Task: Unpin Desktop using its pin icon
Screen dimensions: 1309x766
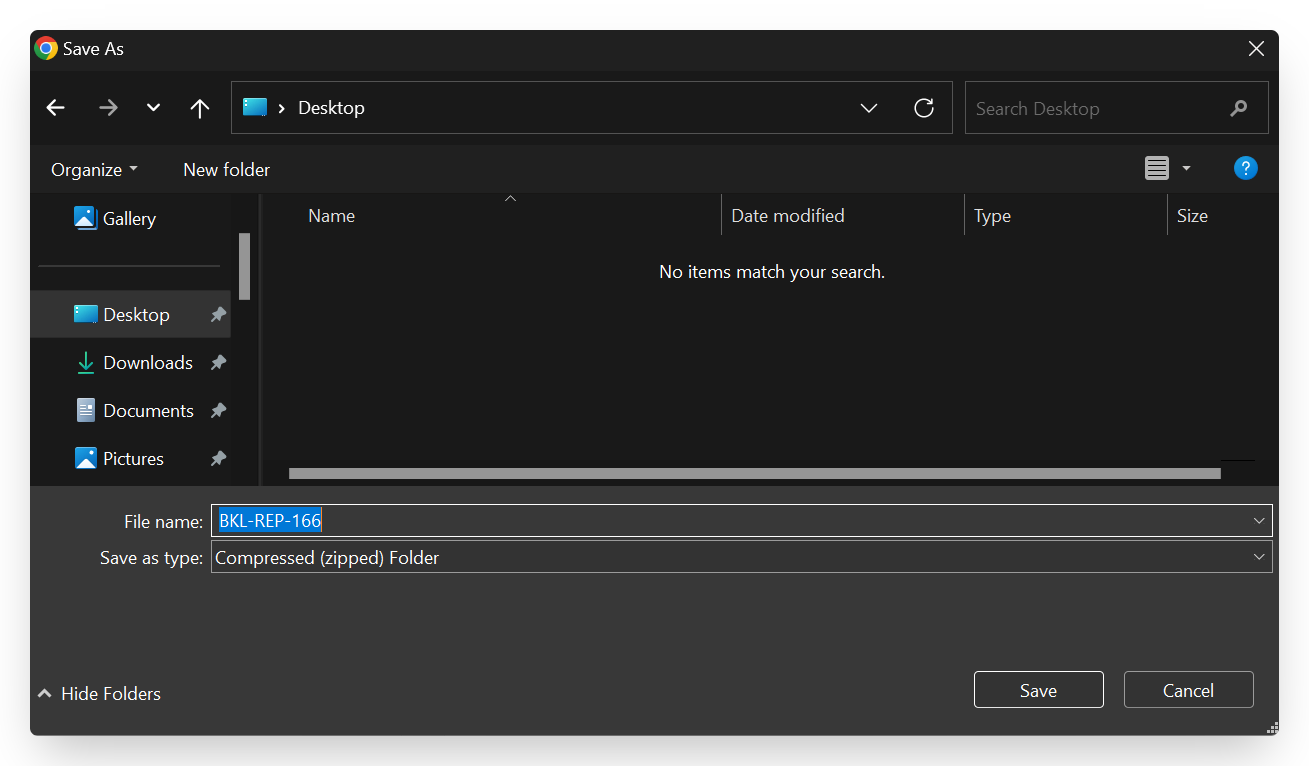Action: pyautogui.click(x=217, y=315)
